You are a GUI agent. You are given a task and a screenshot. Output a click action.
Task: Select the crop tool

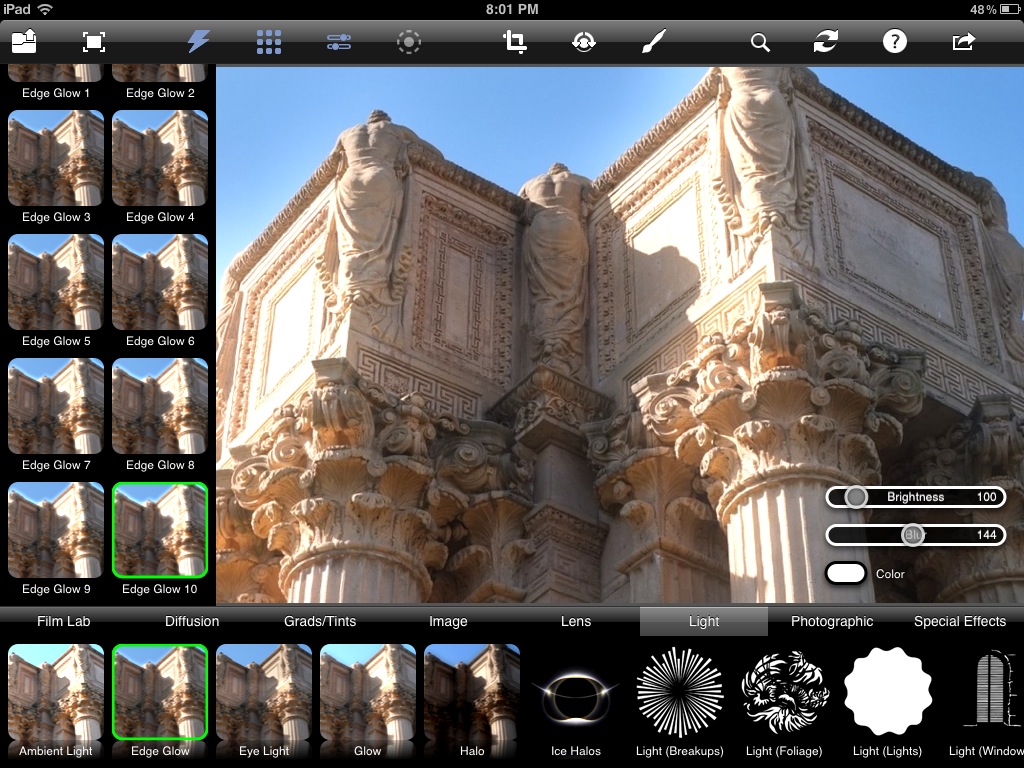[x=515, y=42]
